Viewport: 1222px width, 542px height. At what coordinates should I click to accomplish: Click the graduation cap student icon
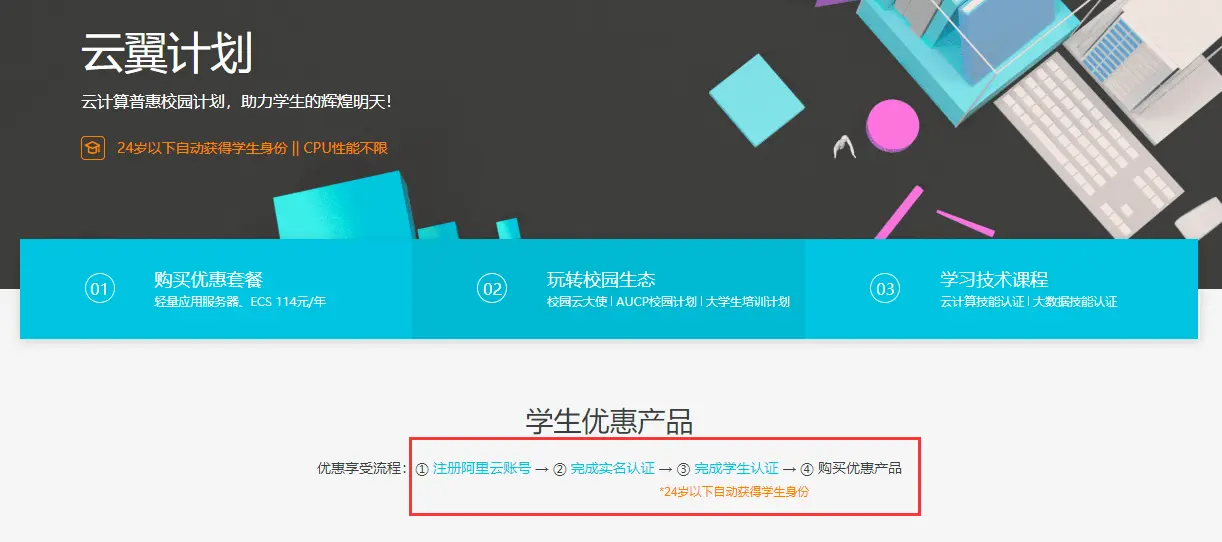click(x=93, y=148)
